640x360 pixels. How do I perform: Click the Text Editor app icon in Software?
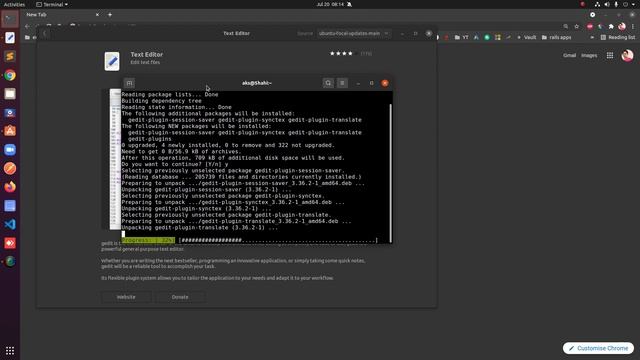coord(112,61)
